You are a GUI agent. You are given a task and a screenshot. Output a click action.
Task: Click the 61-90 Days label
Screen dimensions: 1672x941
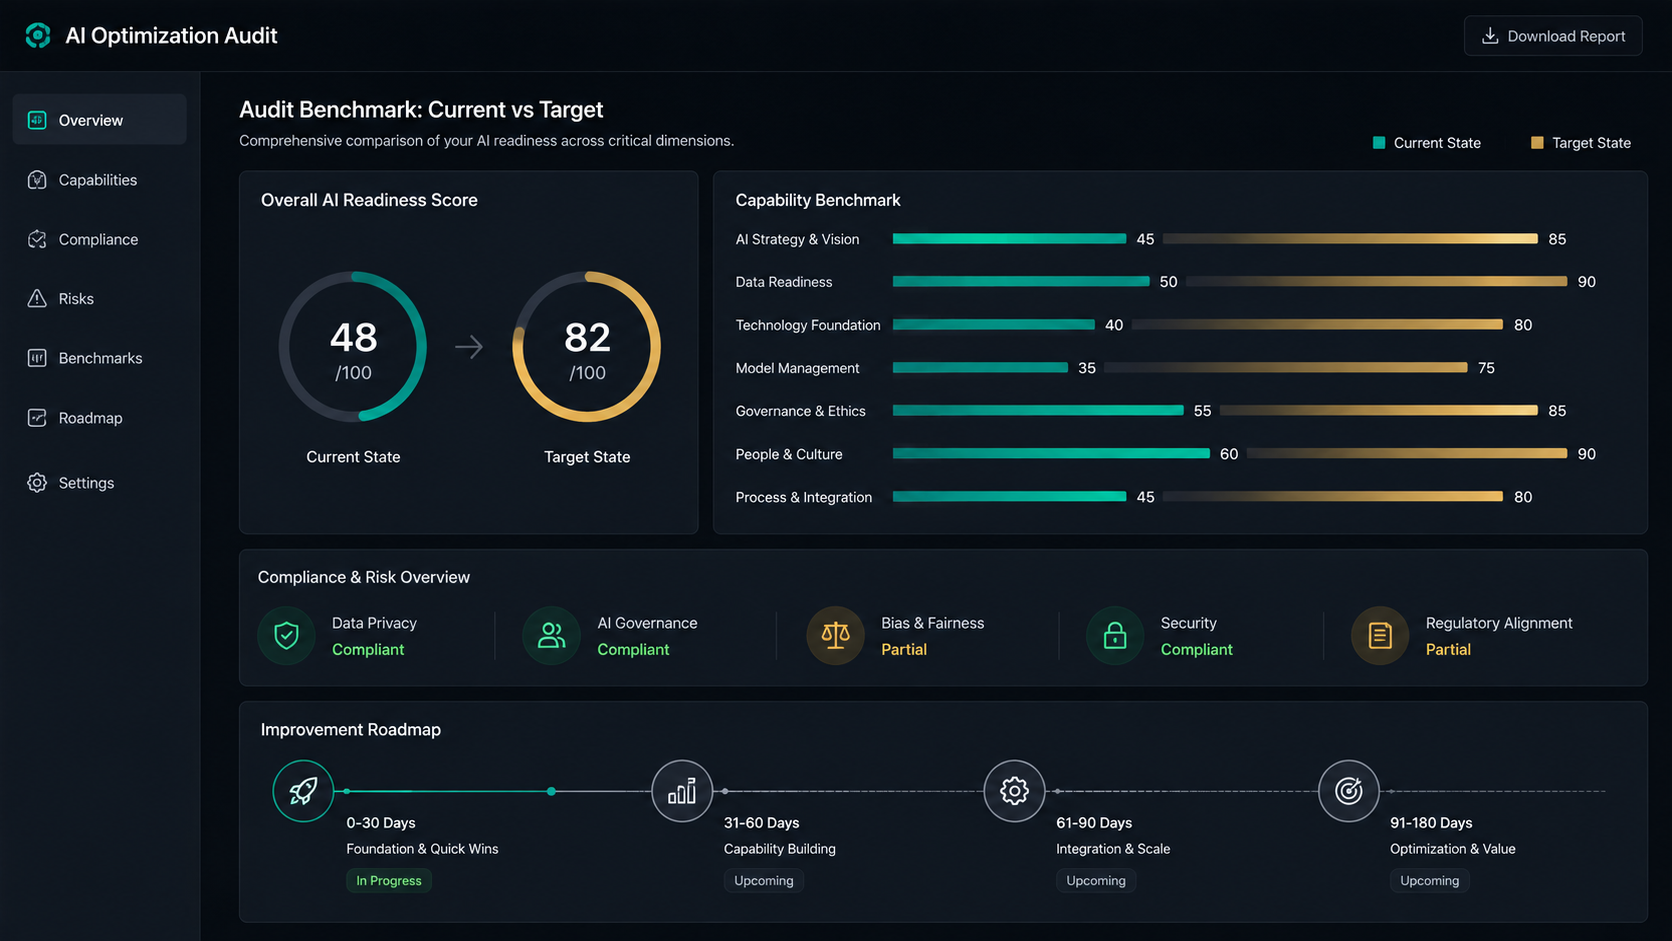[1094, 823]
